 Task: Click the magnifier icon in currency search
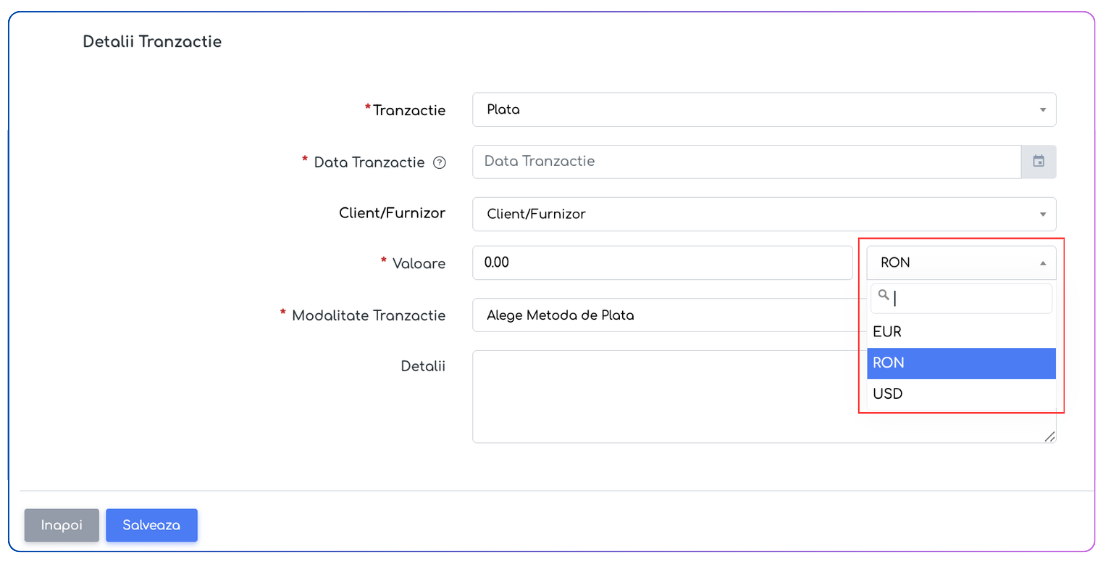[x=883, y=296]
